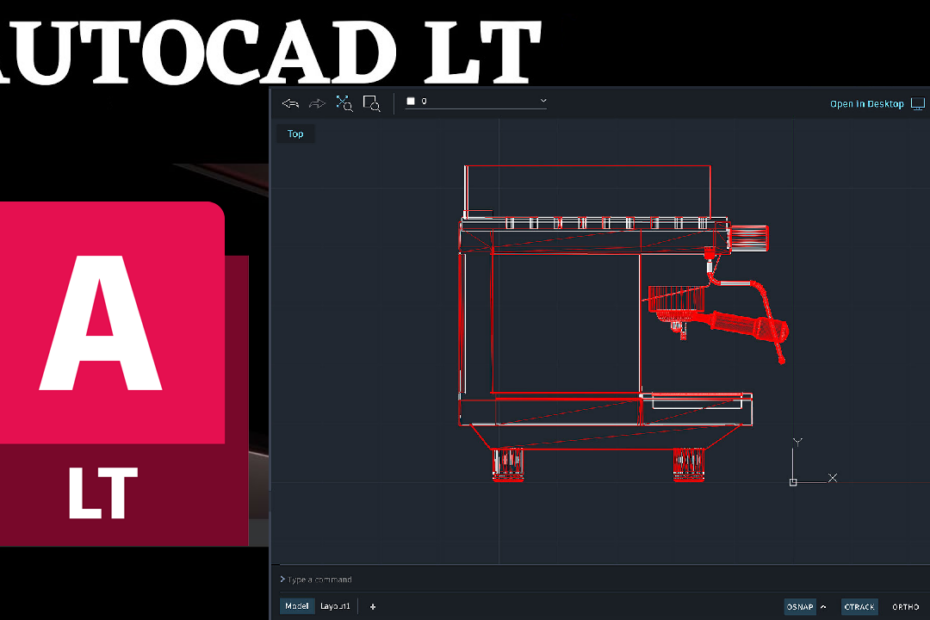Select the zoom extents tool
Image resolution: width=930 pixels, height=620 pixels.
(344, 103)
